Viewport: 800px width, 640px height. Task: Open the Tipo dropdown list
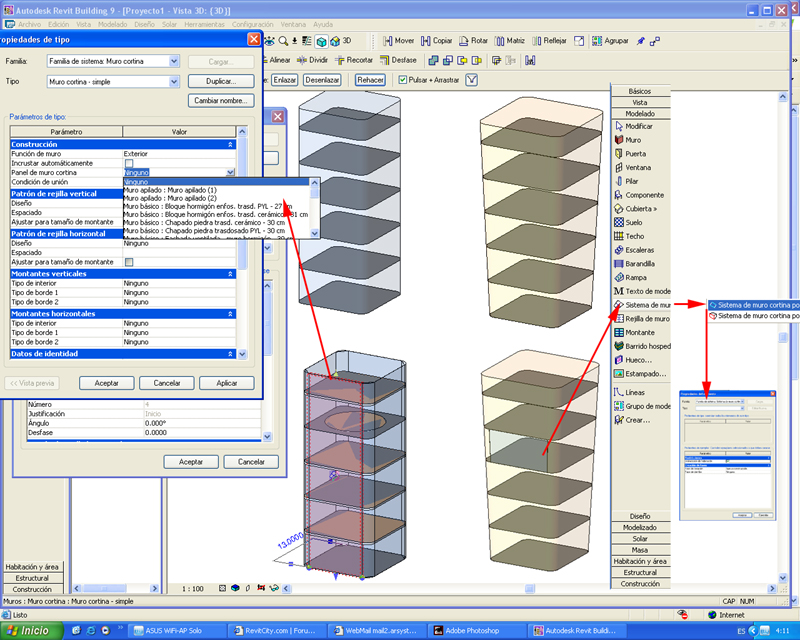(174, 81)
